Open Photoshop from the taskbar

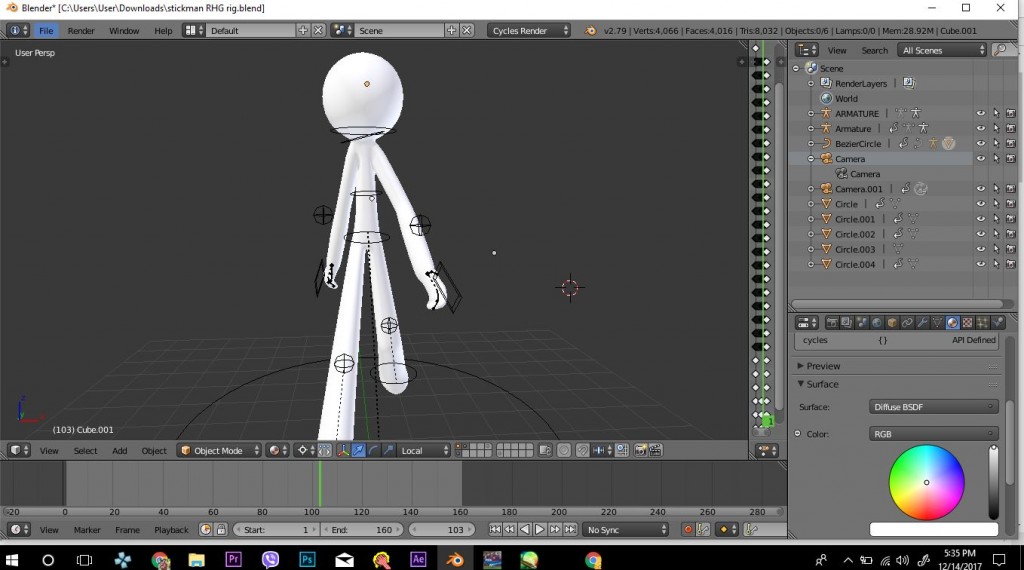[x=307, y=560]
